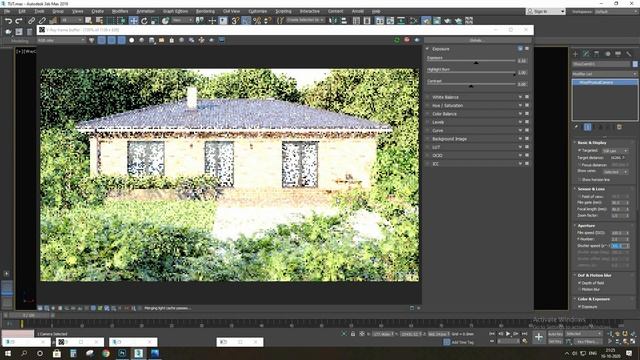Open the 3ds Max File menu
This screenshot has height=360, width=640.
click(x=7, y=11)
